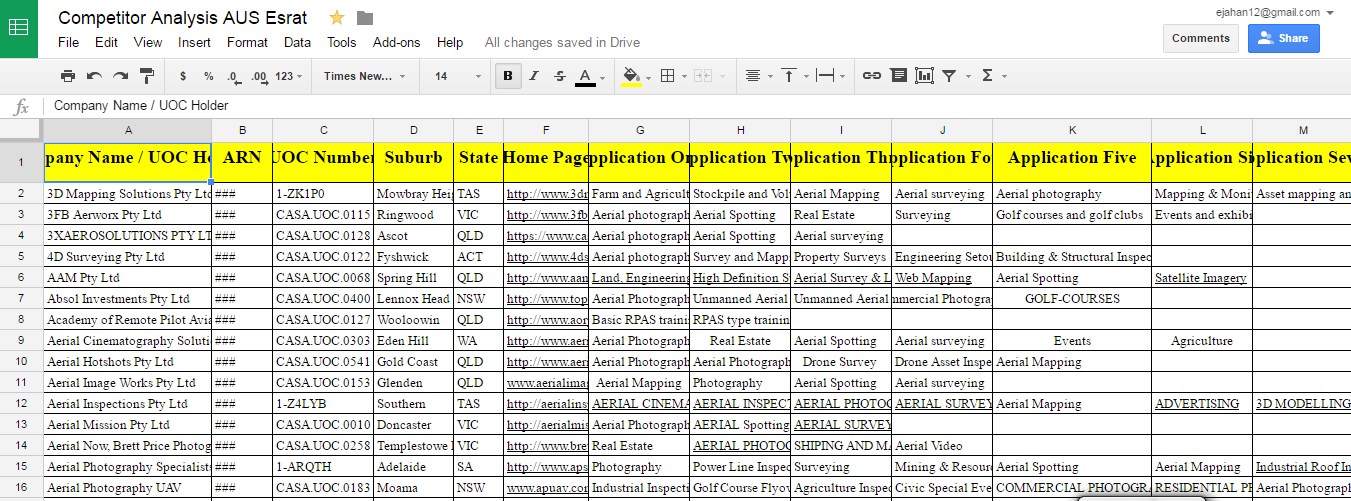This screenshot has width=1351, height=501.
Task: Format as percent
Action: 208,76
